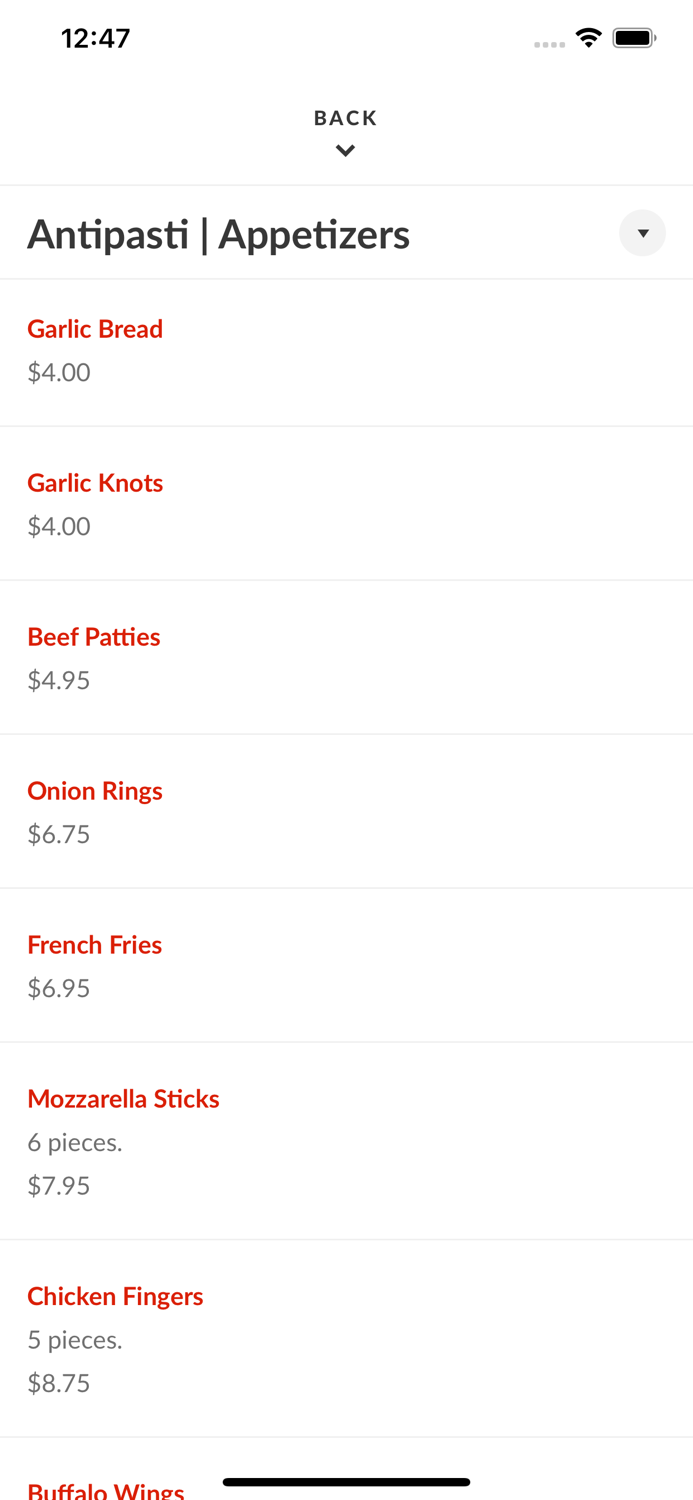Select the Garlic Bread item

point(95,329)
